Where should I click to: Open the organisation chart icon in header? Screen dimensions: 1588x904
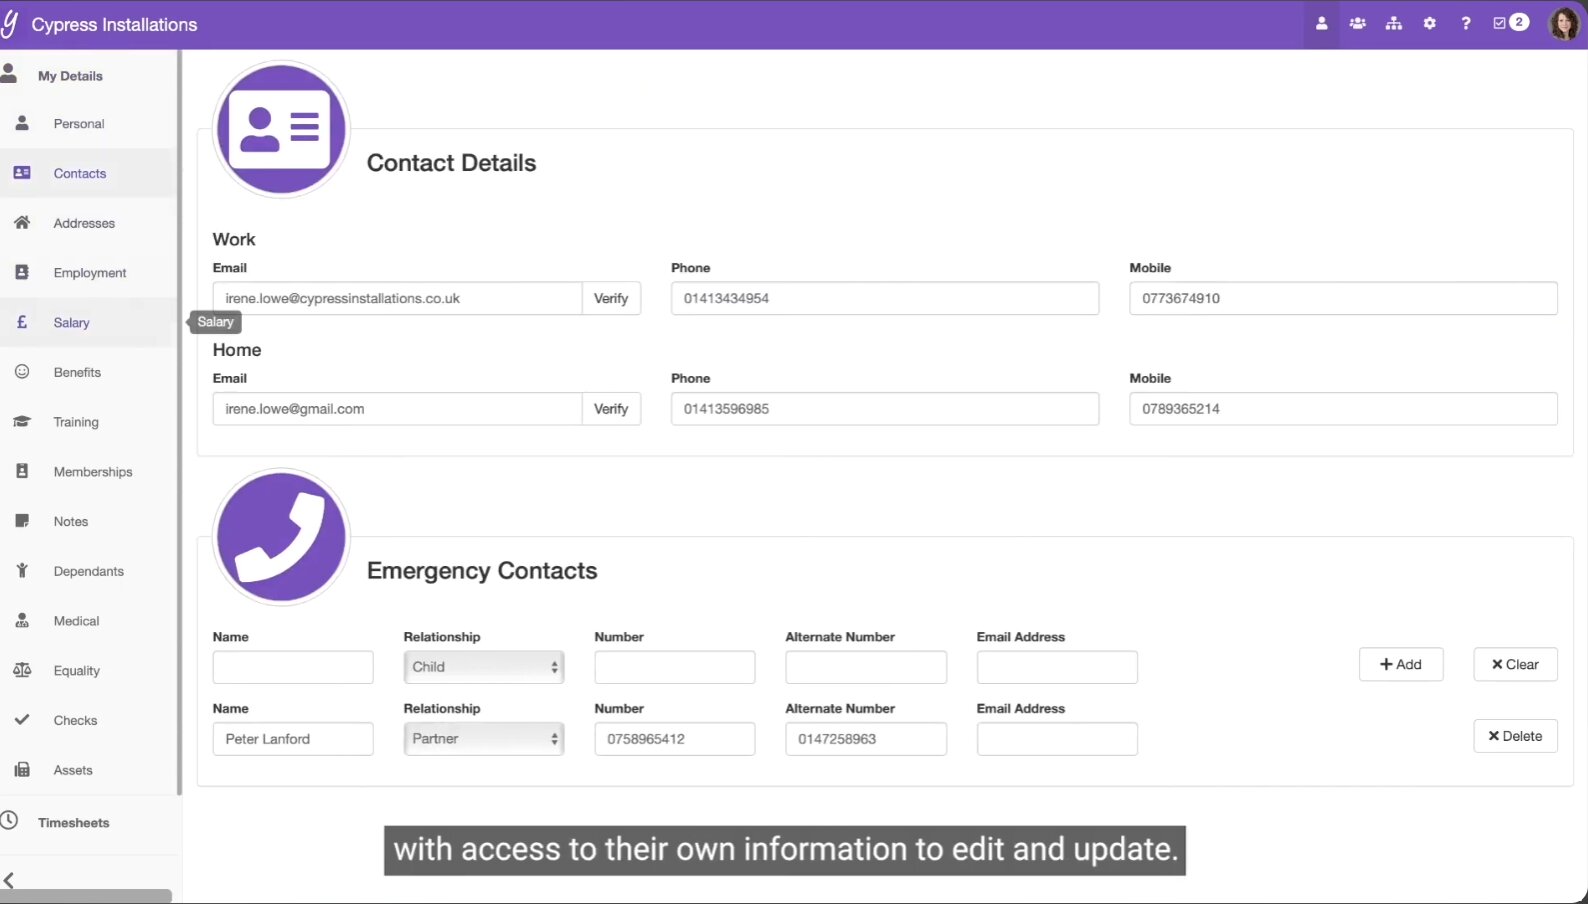point(1393,23)
